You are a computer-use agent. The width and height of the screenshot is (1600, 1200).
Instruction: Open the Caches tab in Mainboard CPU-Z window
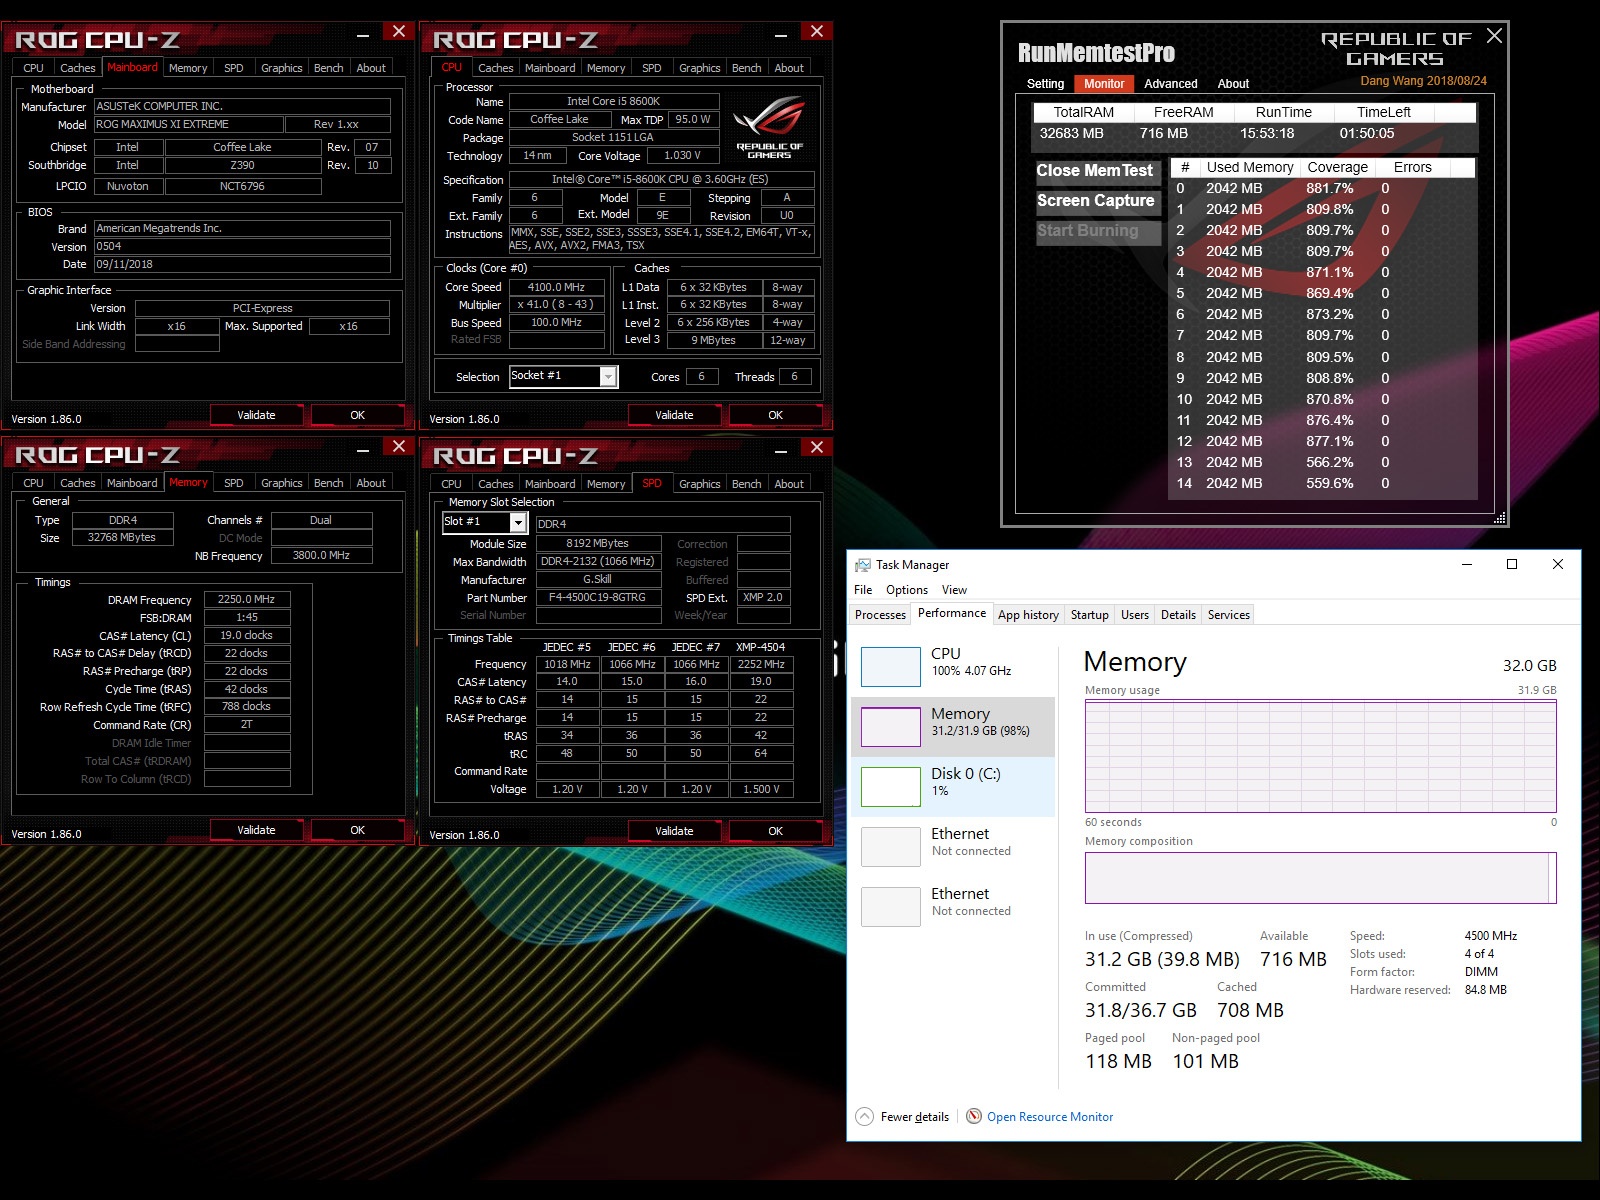[x=77, y=68]
